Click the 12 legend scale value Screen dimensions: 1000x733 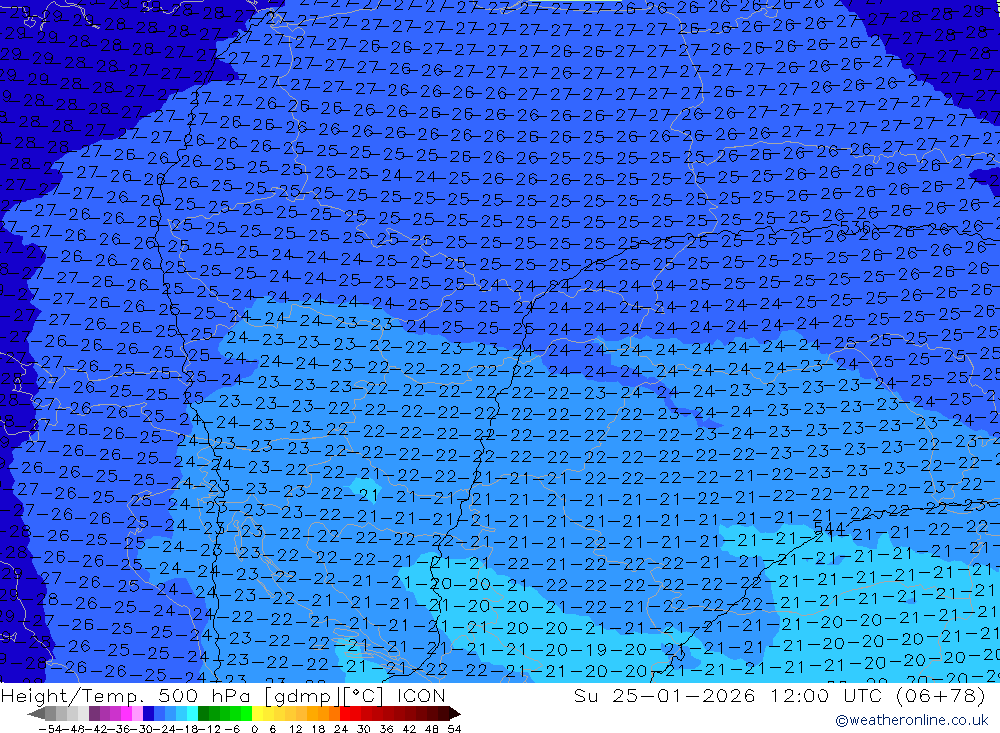pos(296,729)
